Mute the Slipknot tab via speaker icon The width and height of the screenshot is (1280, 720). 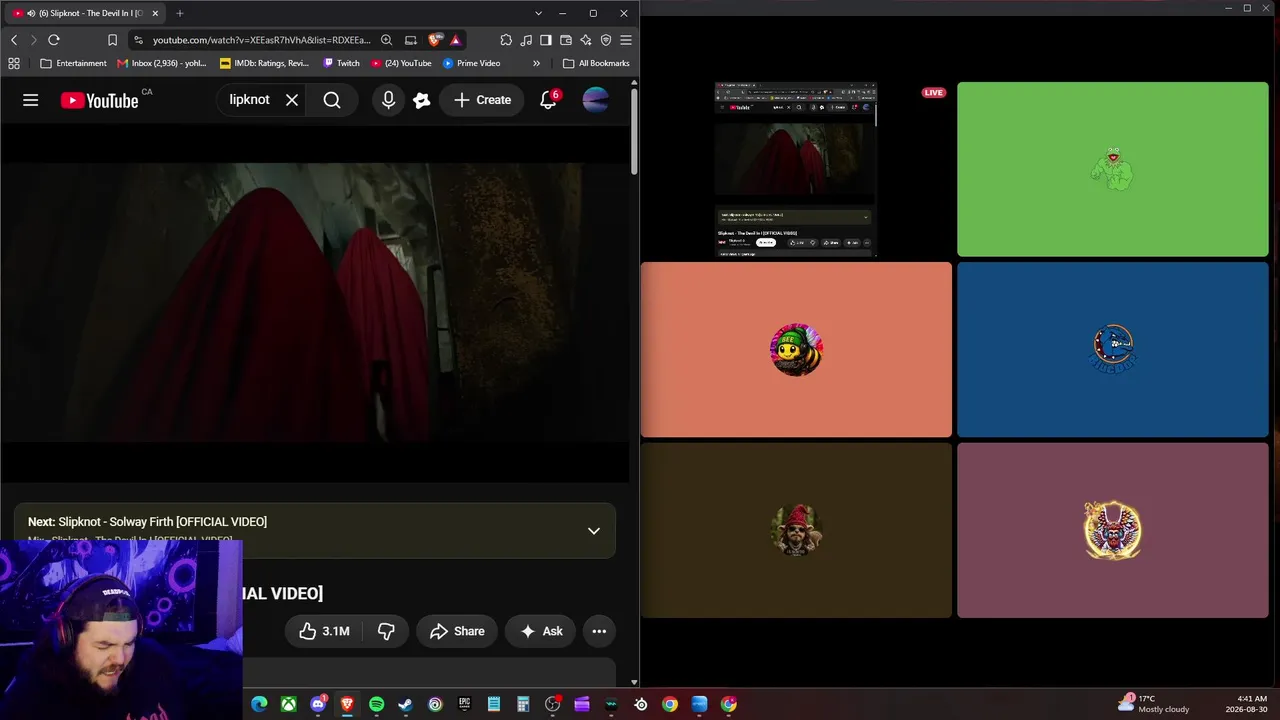click(x=31, y=13)
